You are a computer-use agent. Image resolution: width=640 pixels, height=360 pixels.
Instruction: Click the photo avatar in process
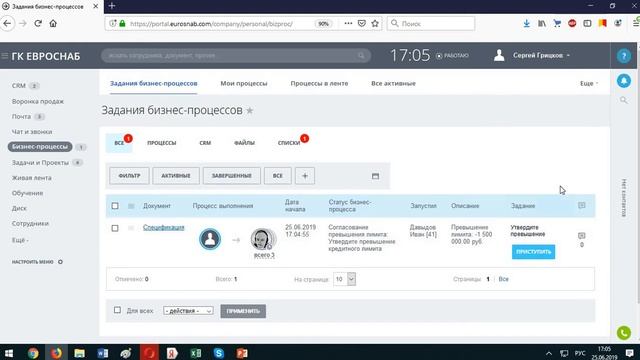[263, 239]
